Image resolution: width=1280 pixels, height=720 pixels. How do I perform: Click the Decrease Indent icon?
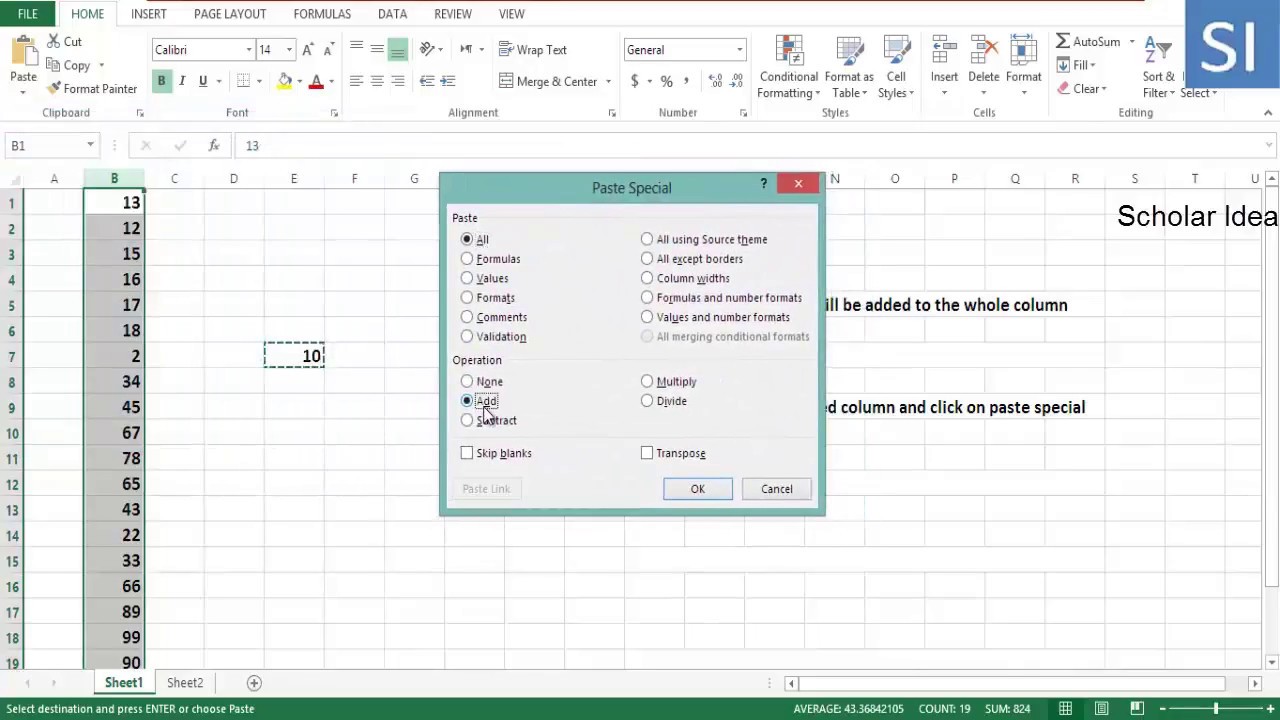point(427,81)
